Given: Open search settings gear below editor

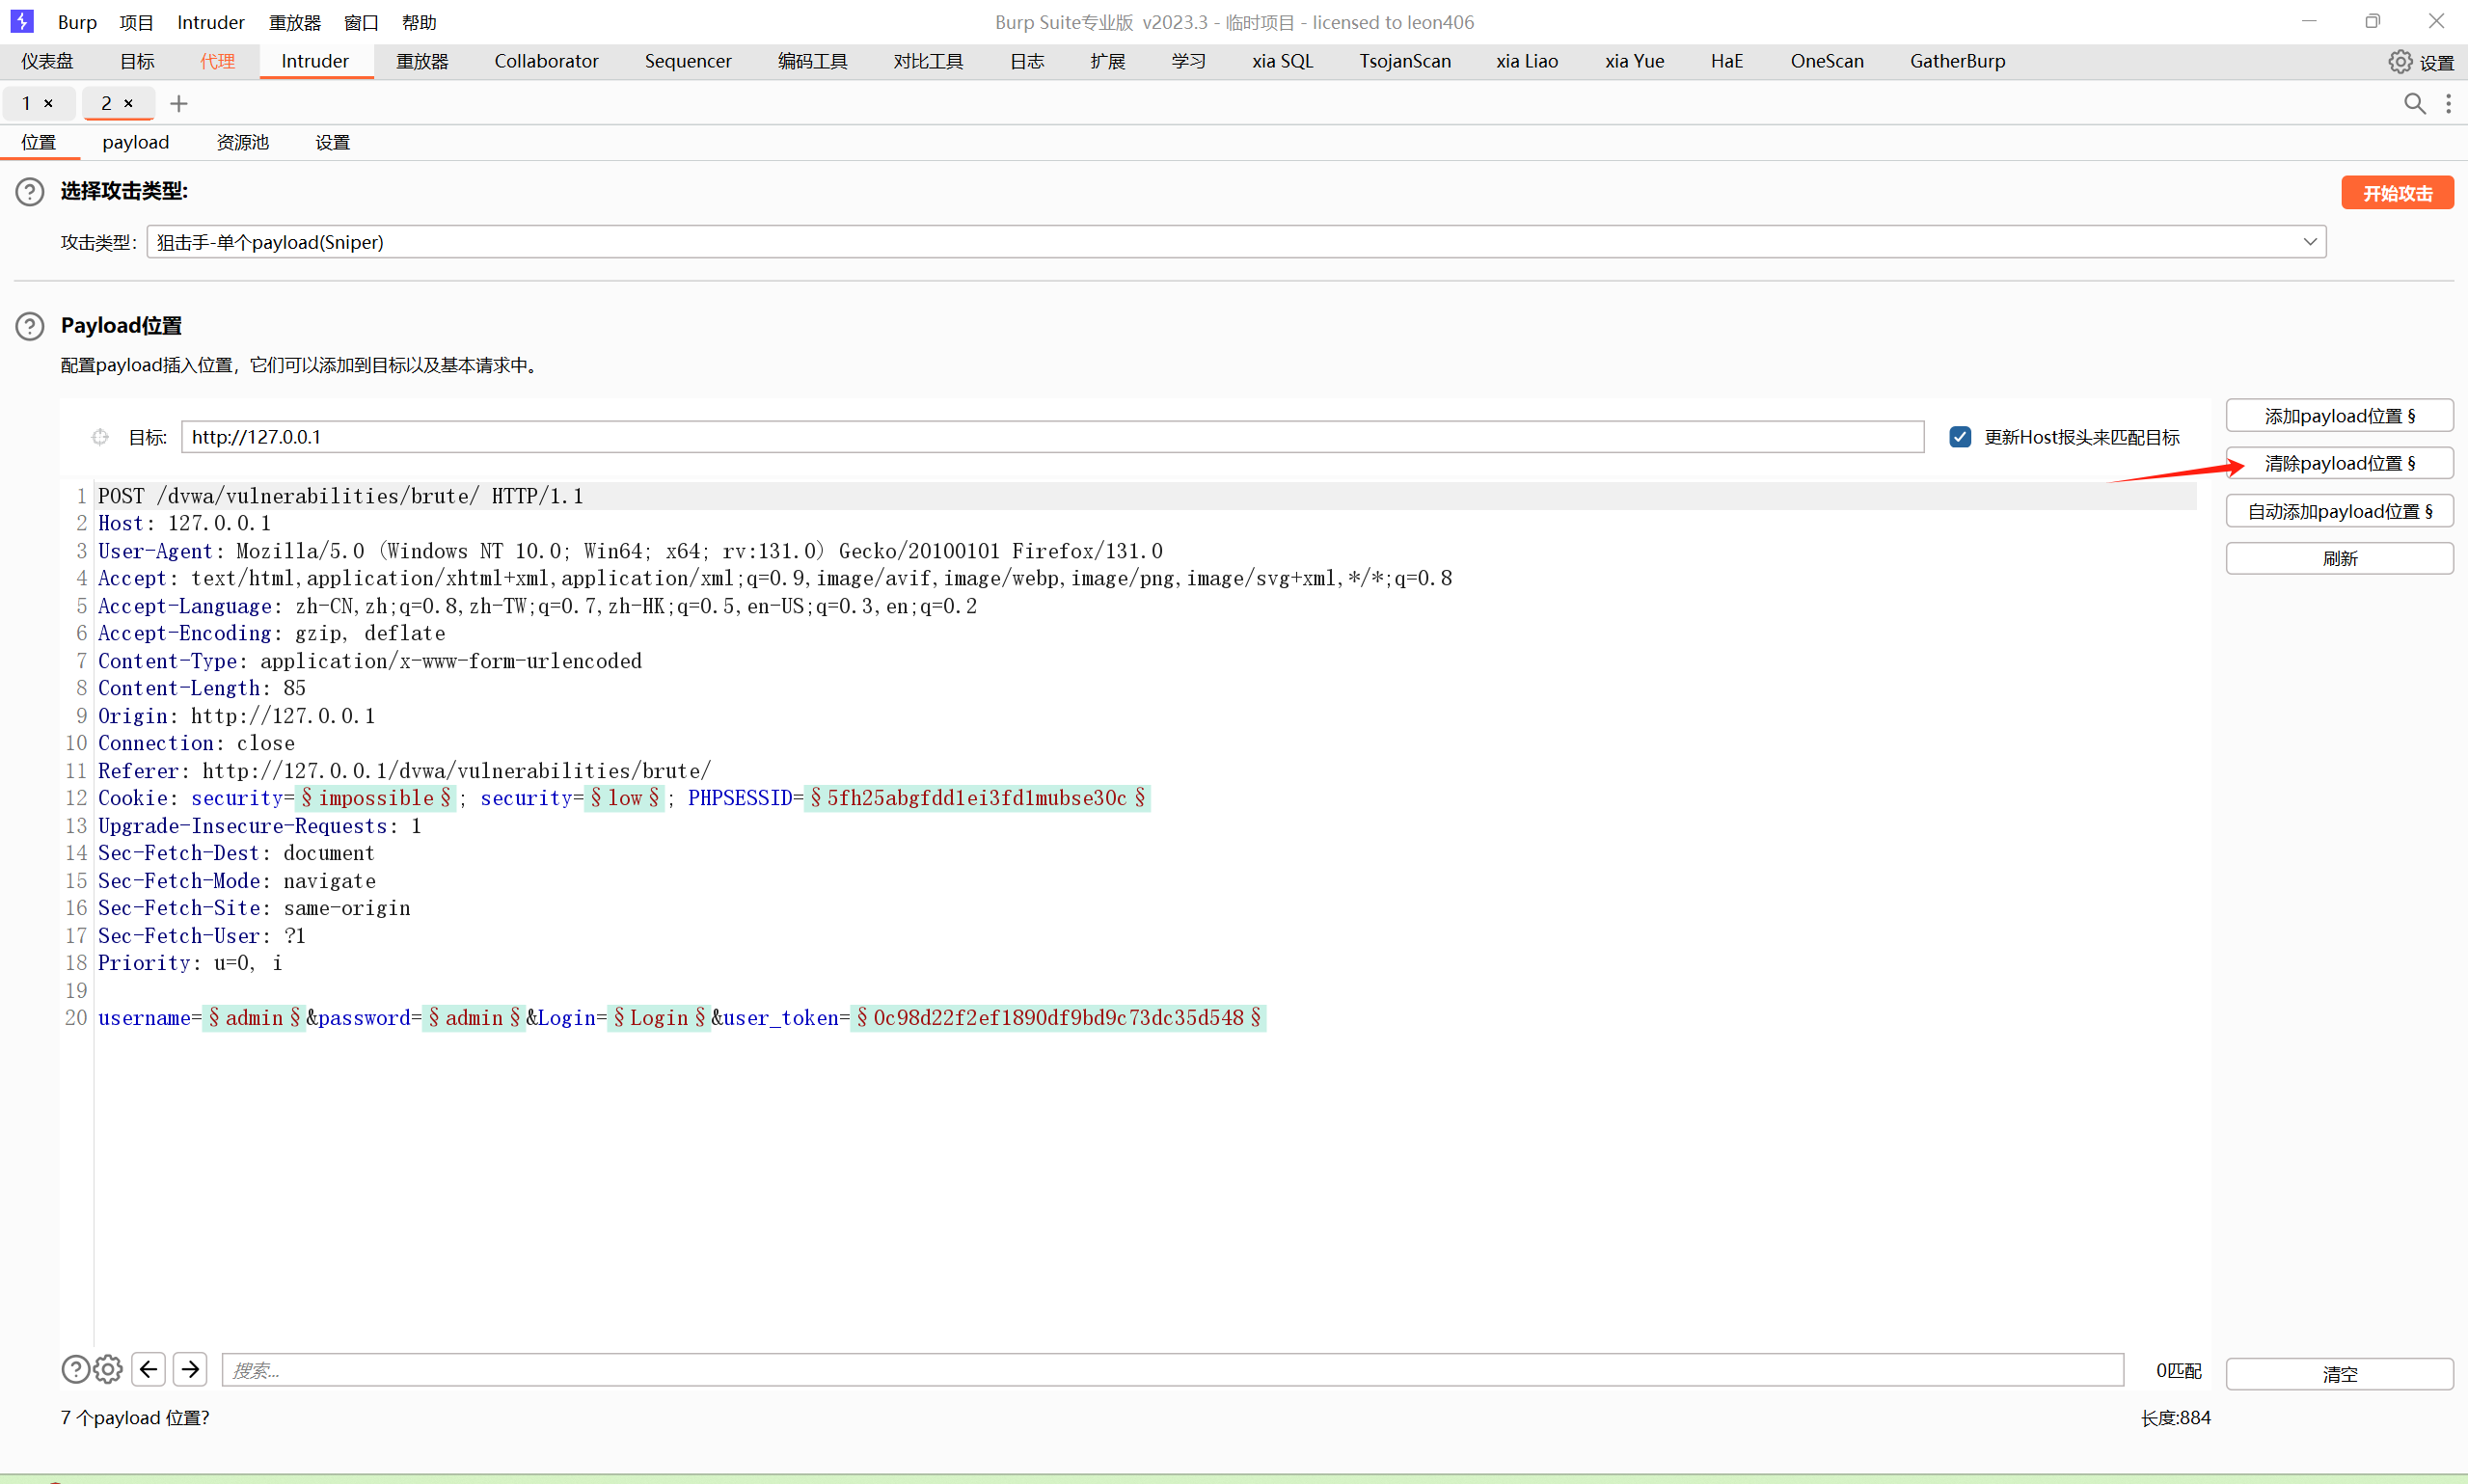Looking at the screenshot, I should (108, 1369).
